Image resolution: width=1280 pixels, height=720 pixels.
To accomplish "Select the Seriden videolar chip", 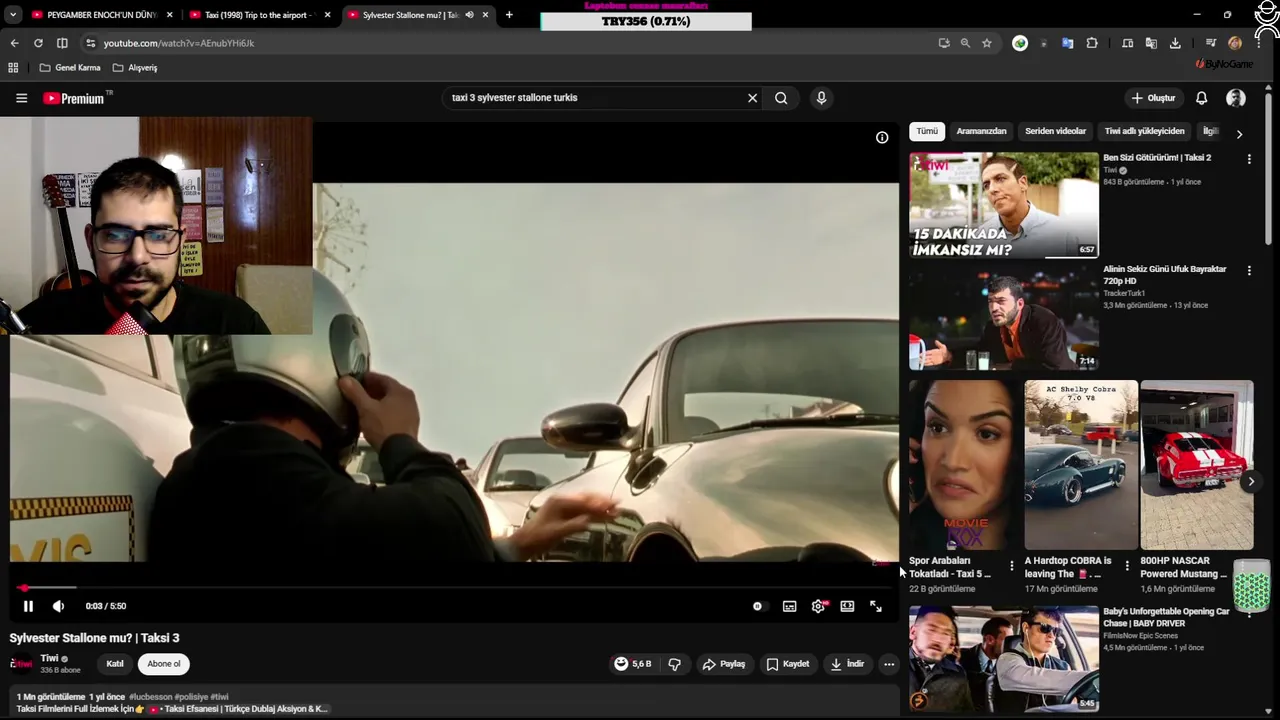I will tap(1055, 131).
